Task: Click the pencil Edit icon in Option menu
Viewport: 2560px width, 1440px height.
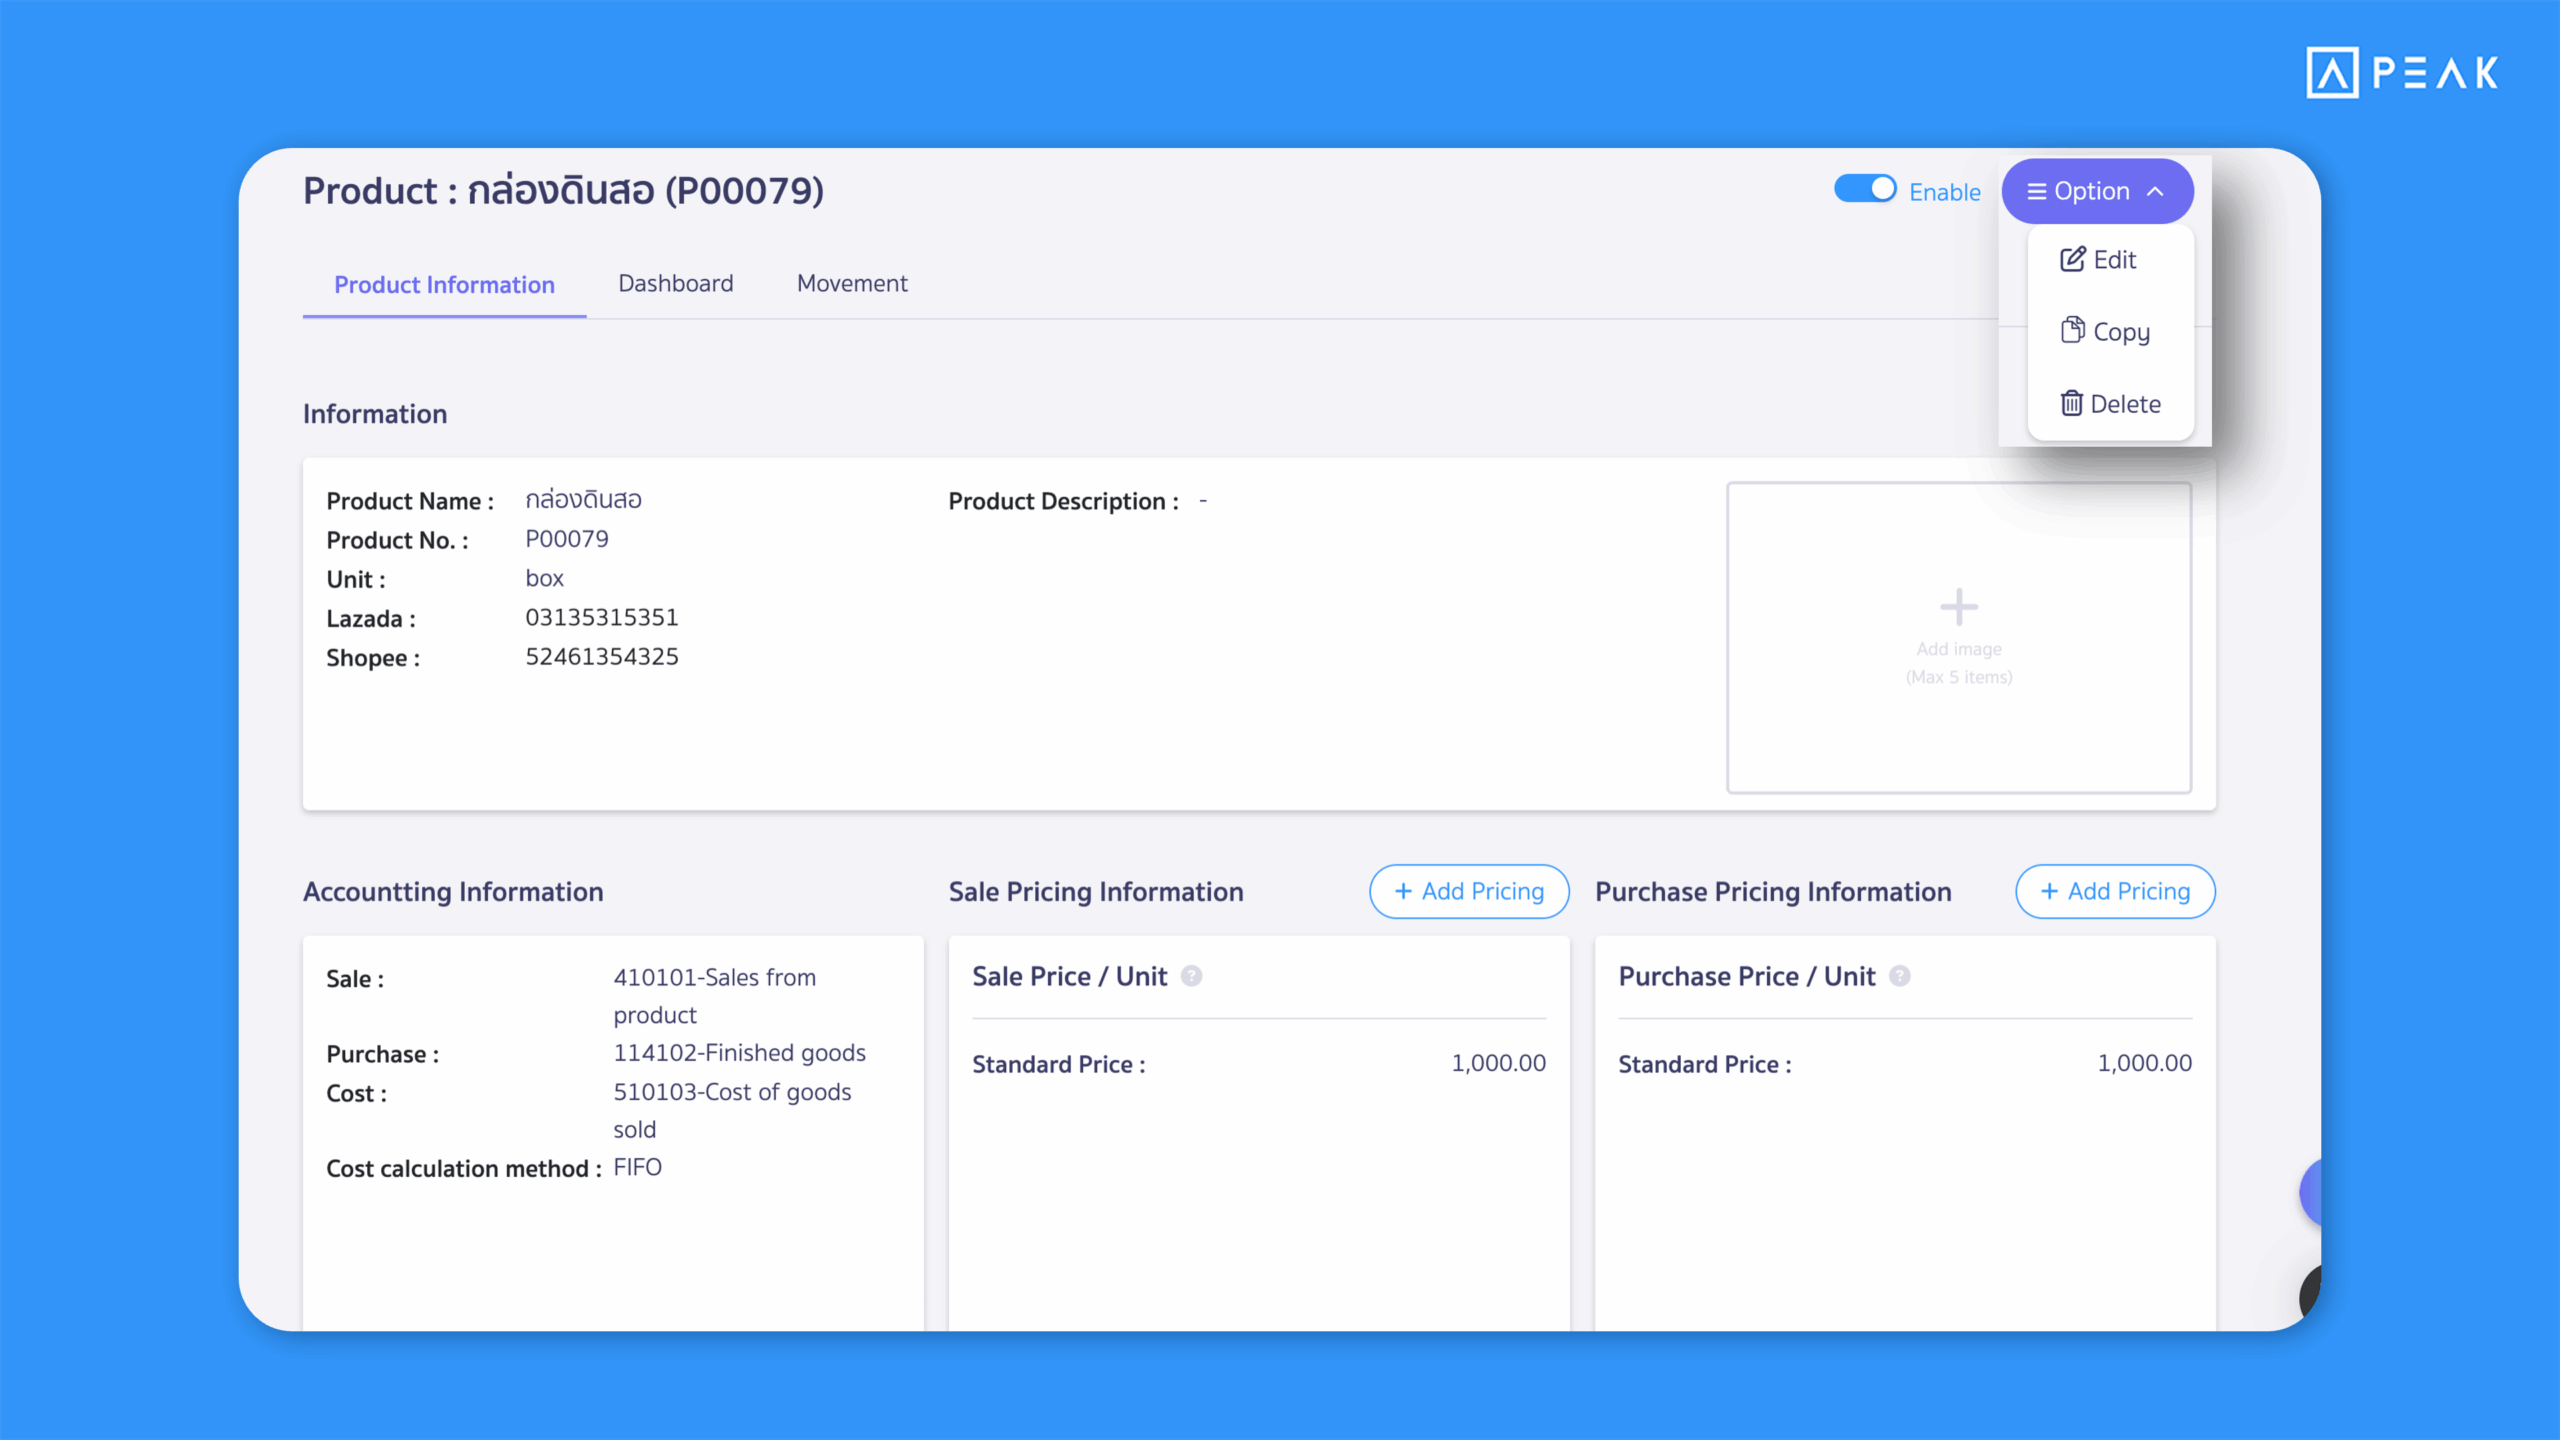Action: [x=2072, y=259]
